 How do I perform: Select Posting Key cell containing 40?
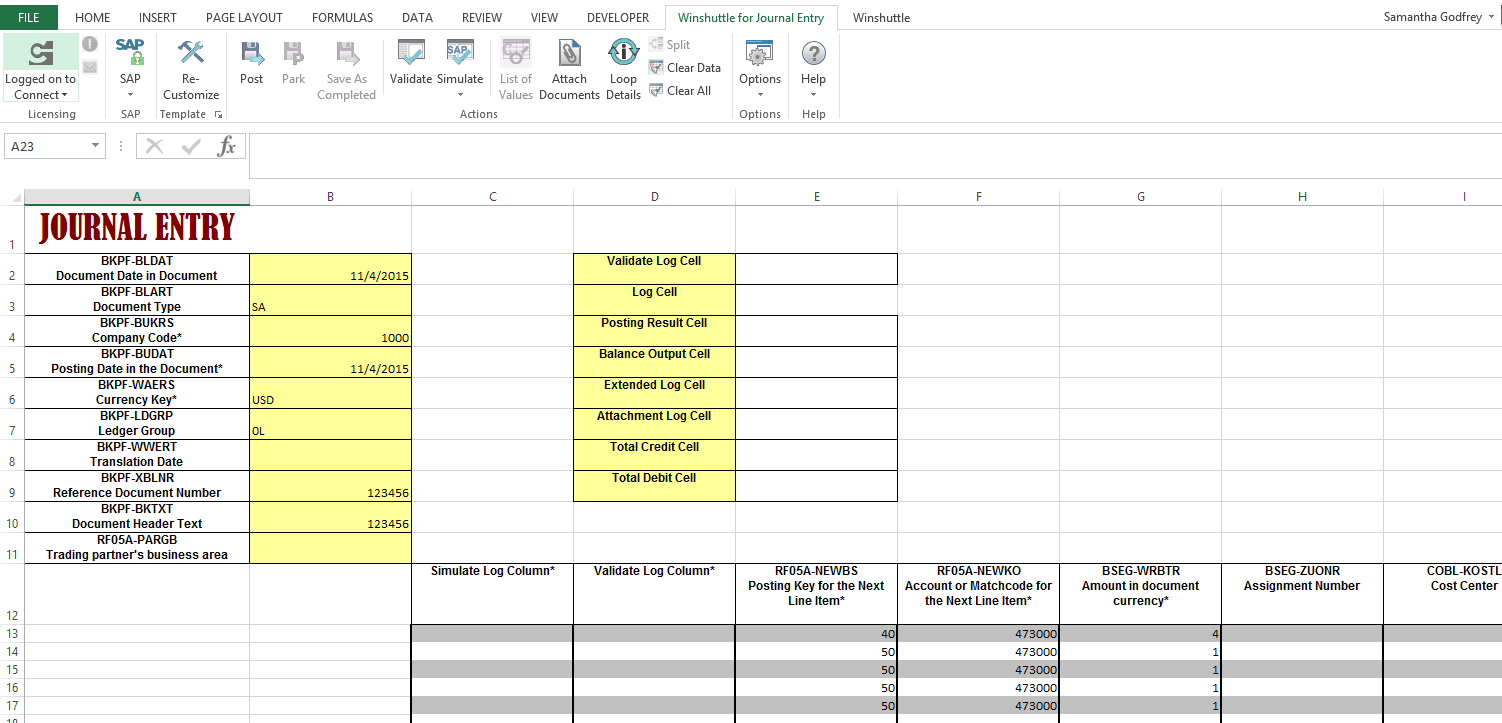pyautogui.click(x=816, y=633)
